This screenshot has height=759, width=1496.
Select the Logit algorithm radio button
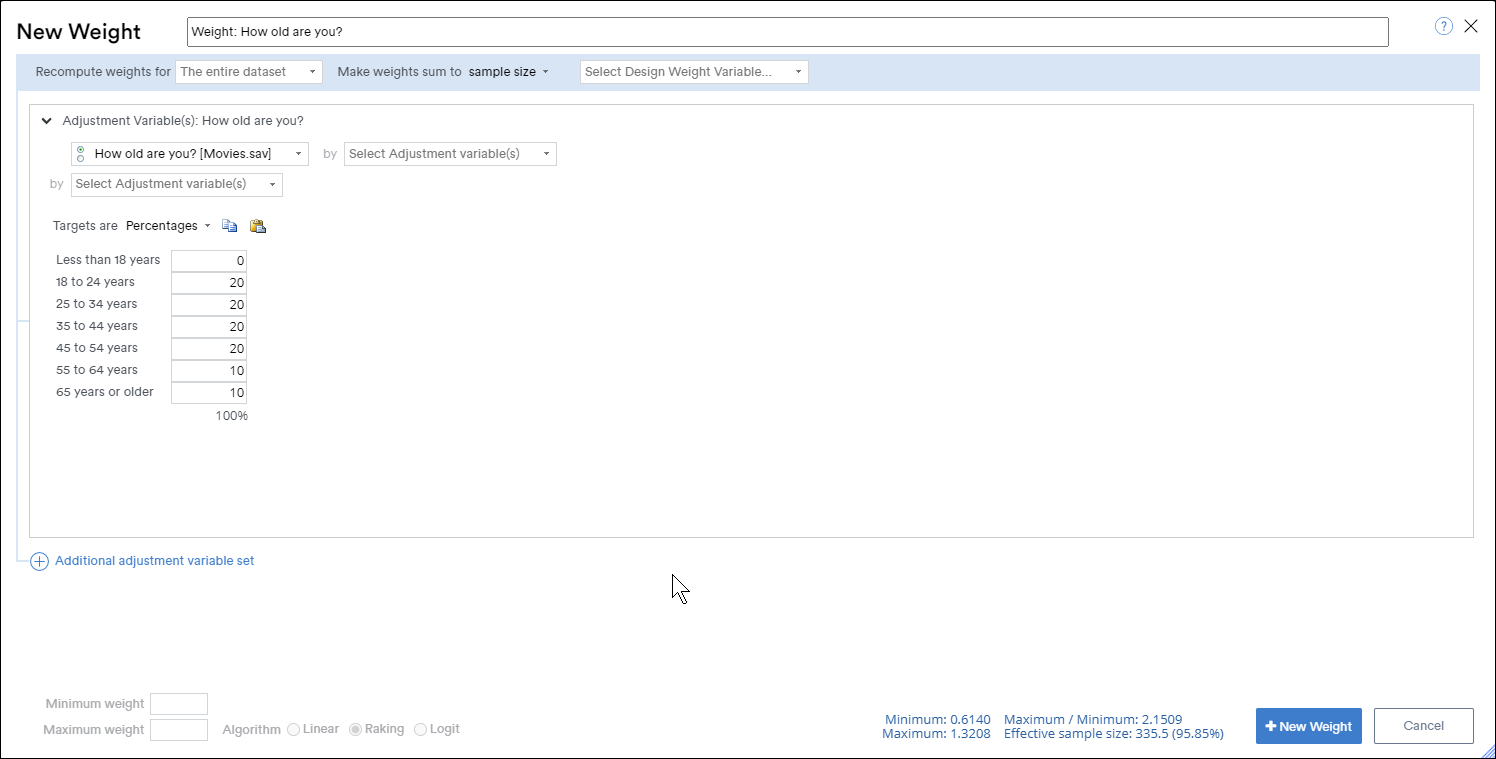420,729
